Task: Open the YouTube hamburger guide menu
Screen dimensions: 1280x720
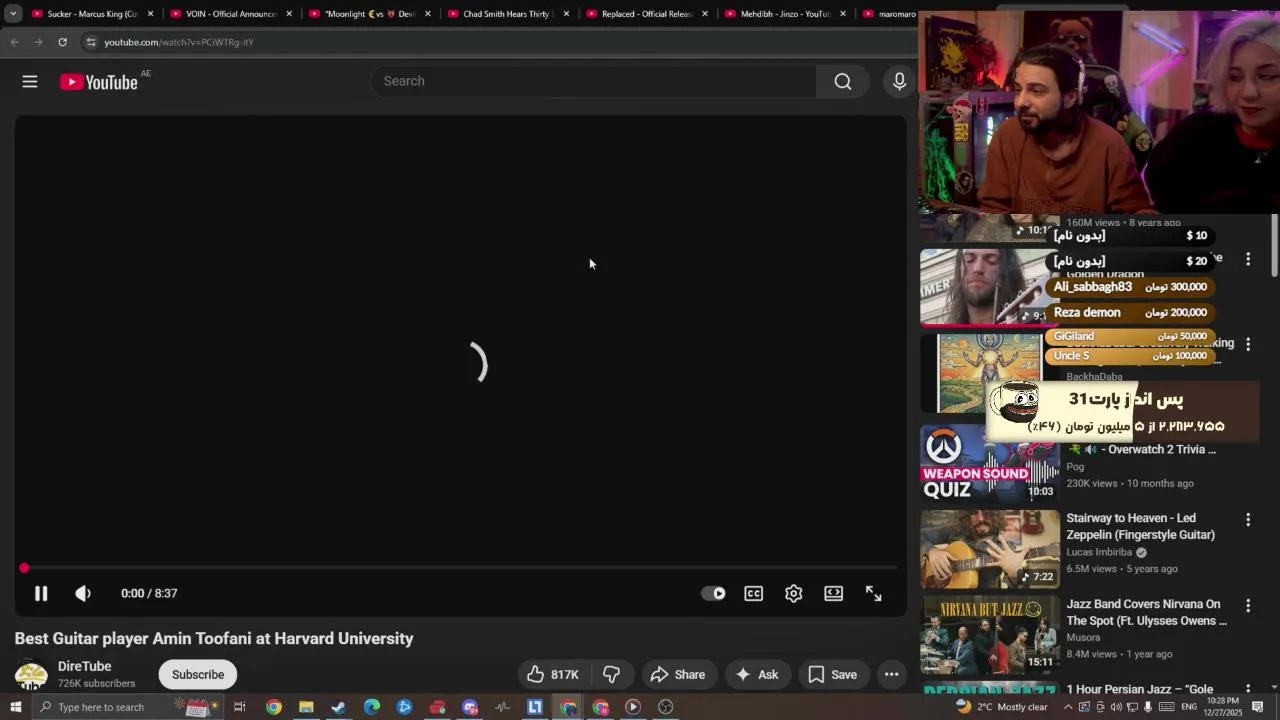Action: [x=30, y=82]
